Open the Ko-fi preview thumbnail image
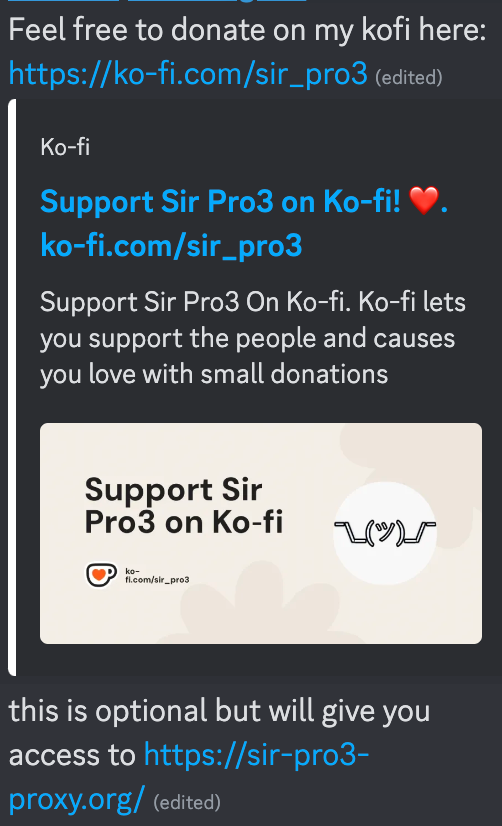 click(x=261, y=533)
